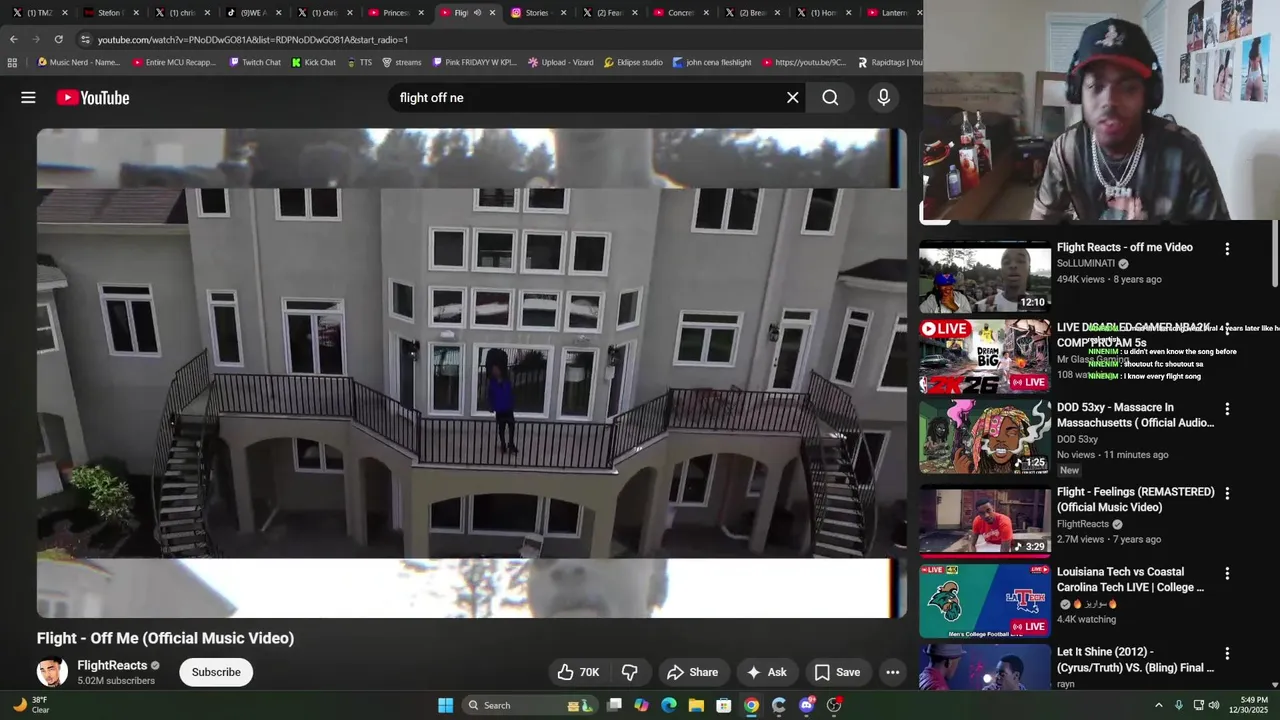Open system tray volume icon
The width and height of the screenshot is (1280, 720).
click(x=1213, y=705)
